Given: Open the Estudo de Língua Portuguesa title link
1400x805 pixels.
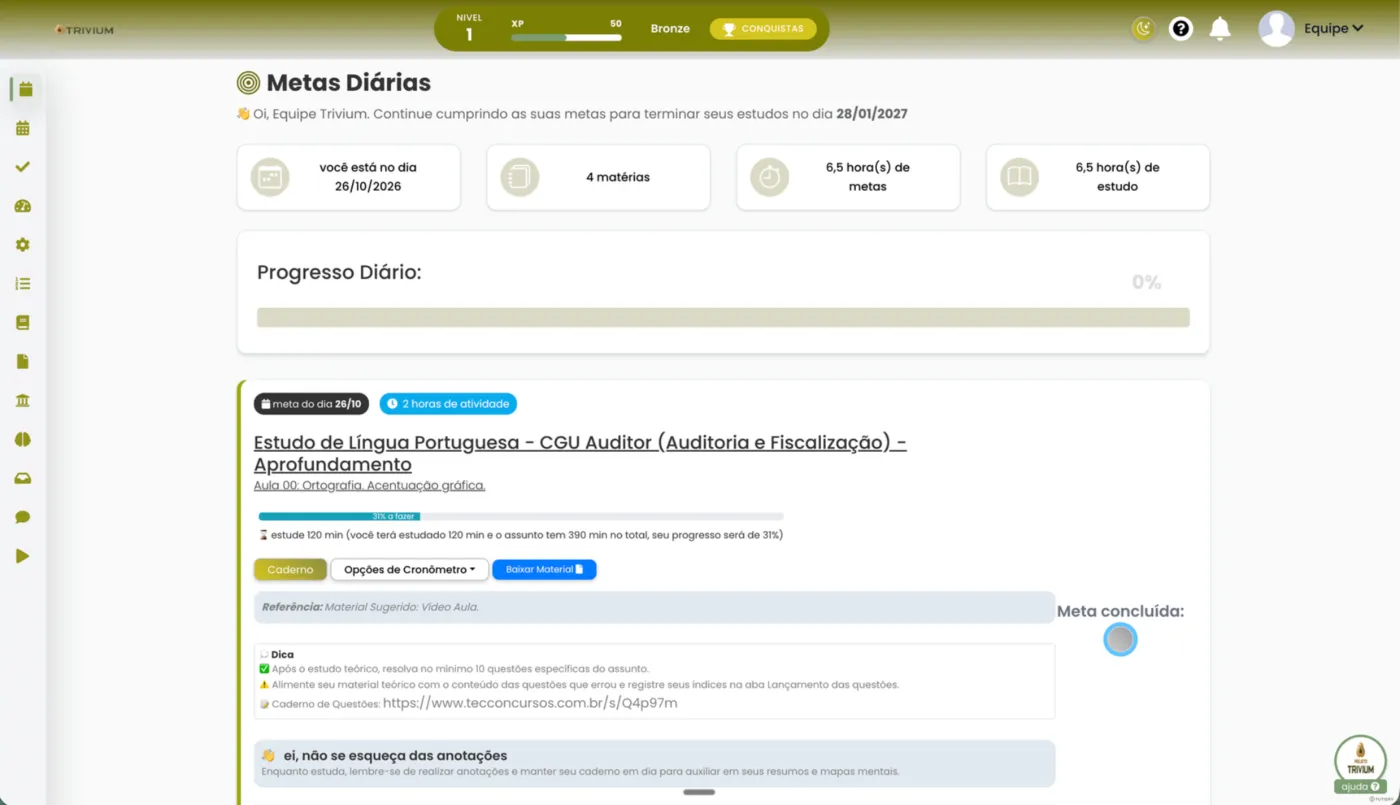Looking at the screenshot, I should (580, 453).
